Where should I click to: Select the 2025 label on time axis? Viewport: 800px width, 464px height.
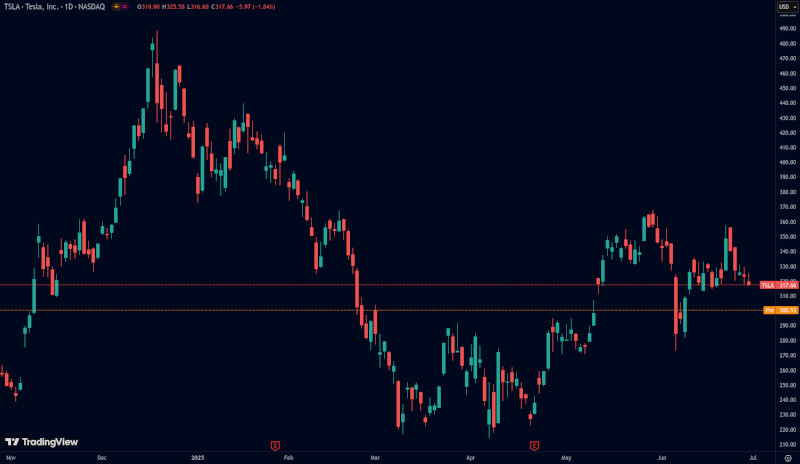coord(198,456)
